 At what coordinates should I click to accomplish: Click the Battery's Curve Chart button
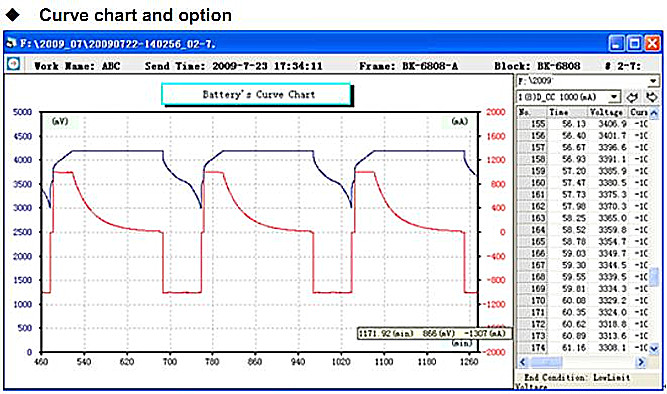pos(257,94)
